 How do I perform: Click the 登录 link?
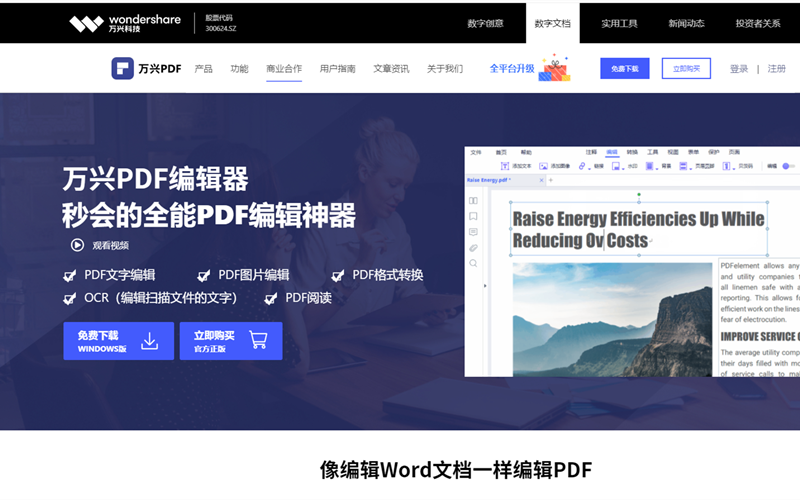click(x=739, y=69)
